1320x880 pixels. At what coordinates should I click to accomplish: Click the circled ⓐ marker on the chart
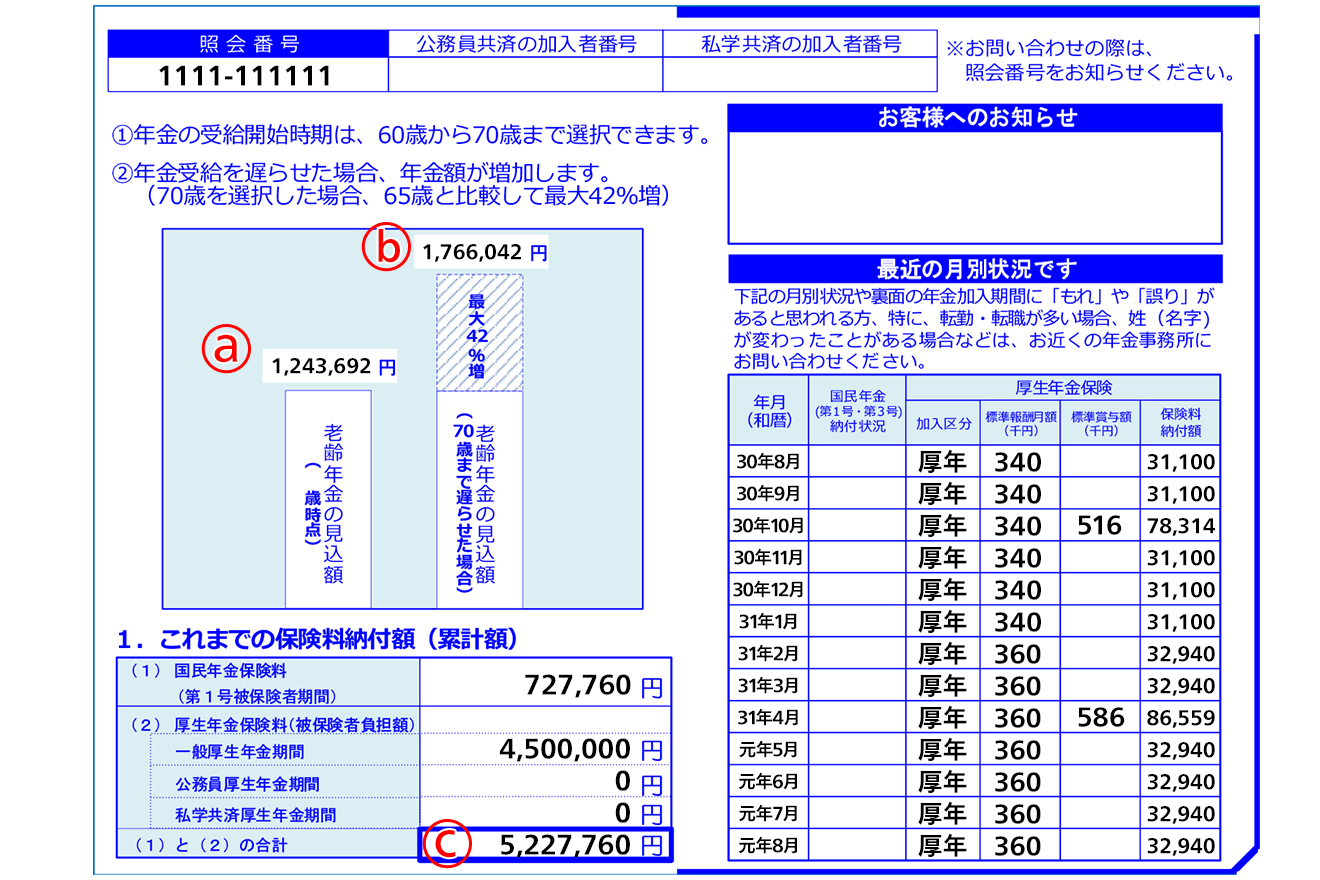click(x=229, y=349)
